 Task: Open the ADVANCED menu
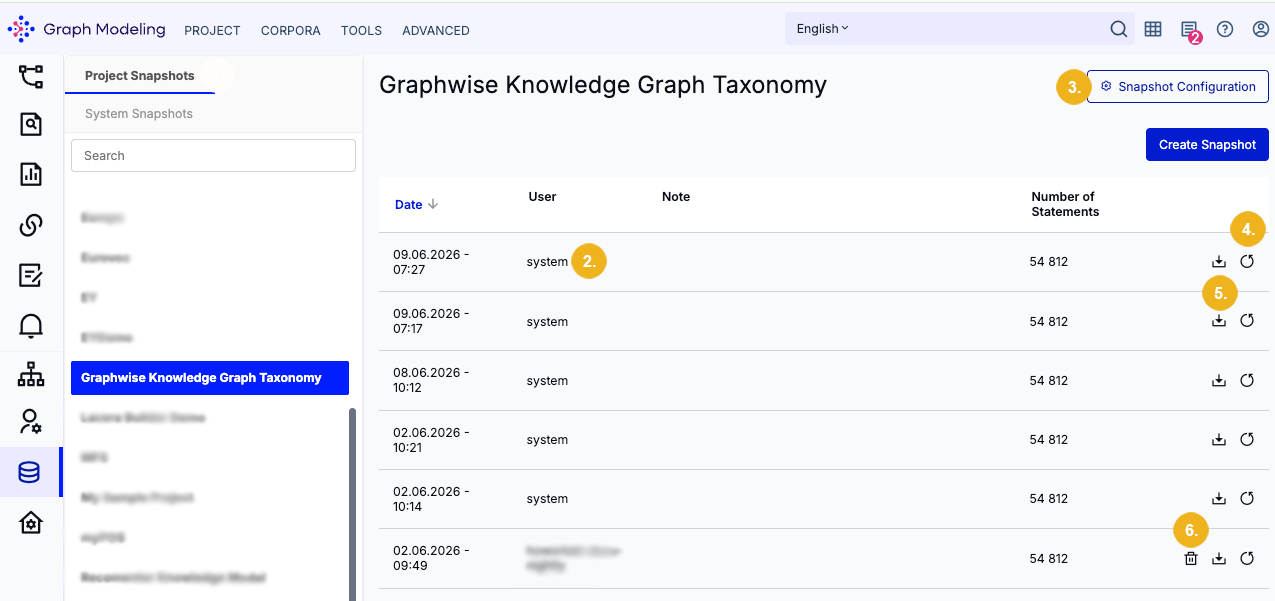436,31
